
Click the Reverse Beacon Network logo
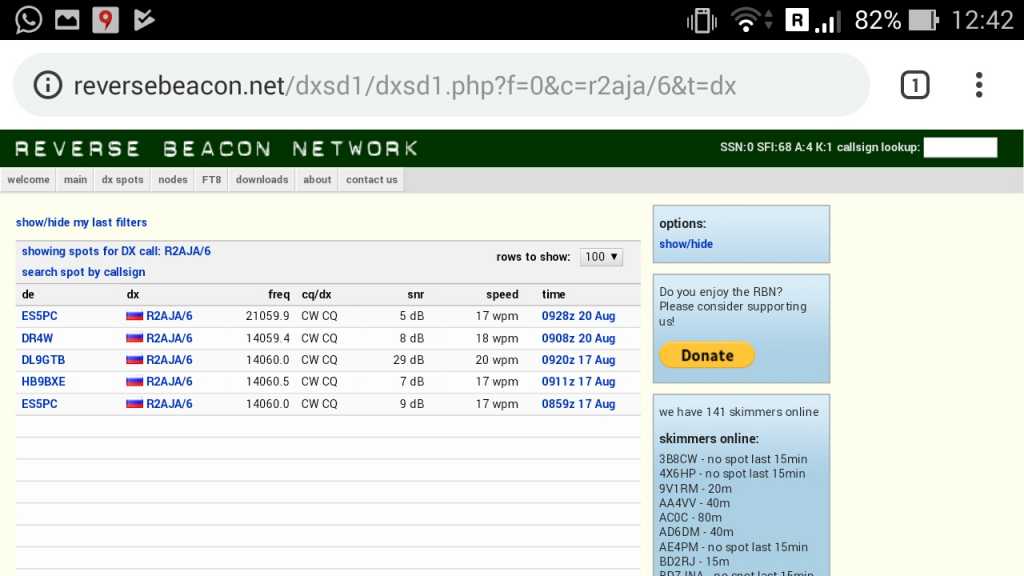tap(216, 149)
